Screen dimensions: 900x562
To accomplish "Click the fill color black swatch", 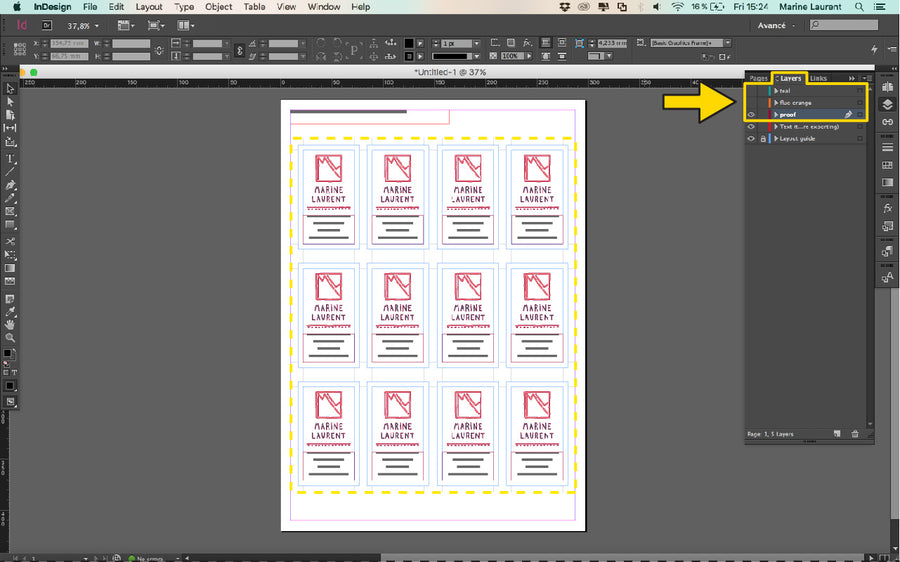I will pos(409,44).
